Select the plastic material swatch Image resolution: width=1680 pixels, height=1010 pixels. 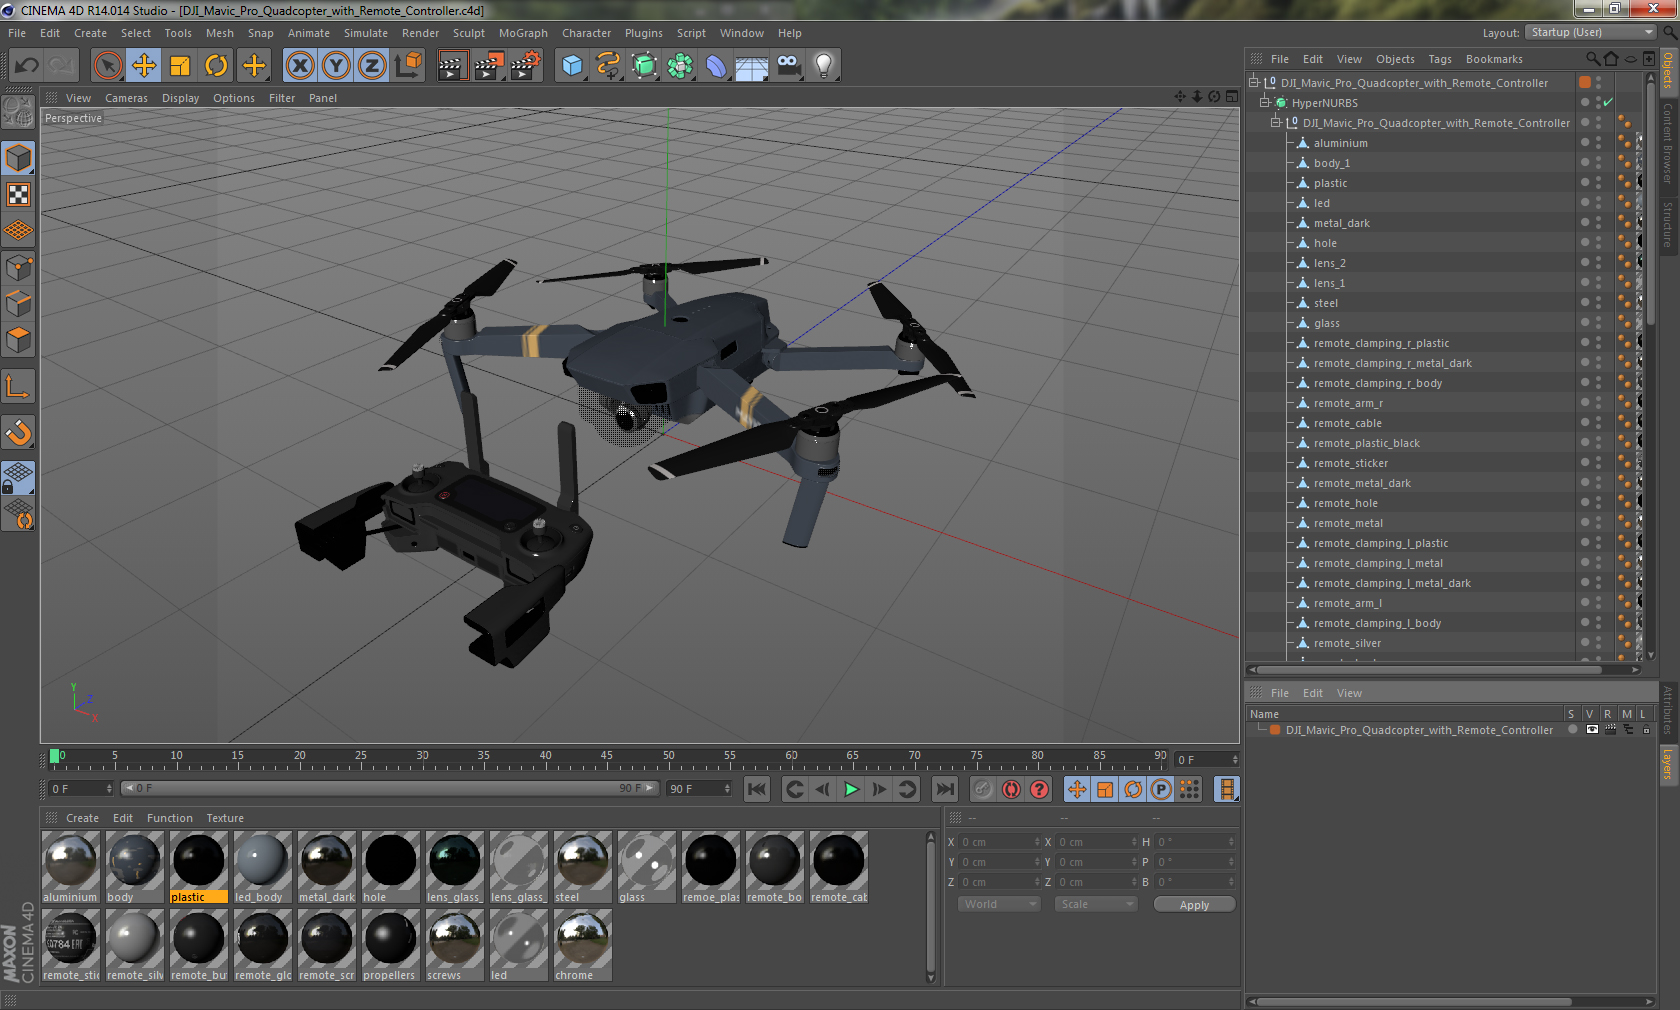coord(199,867)
